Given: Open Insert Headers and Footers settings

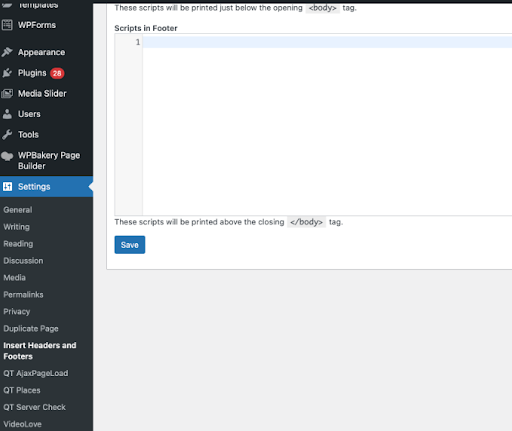Looking at the screenshot, I should 40,351.
